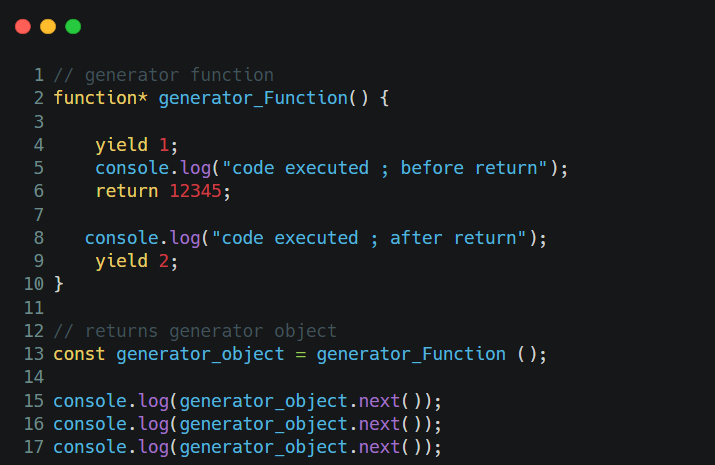Click line number 3
This screenshot has width=715, height=465.
tap(39, 122)
